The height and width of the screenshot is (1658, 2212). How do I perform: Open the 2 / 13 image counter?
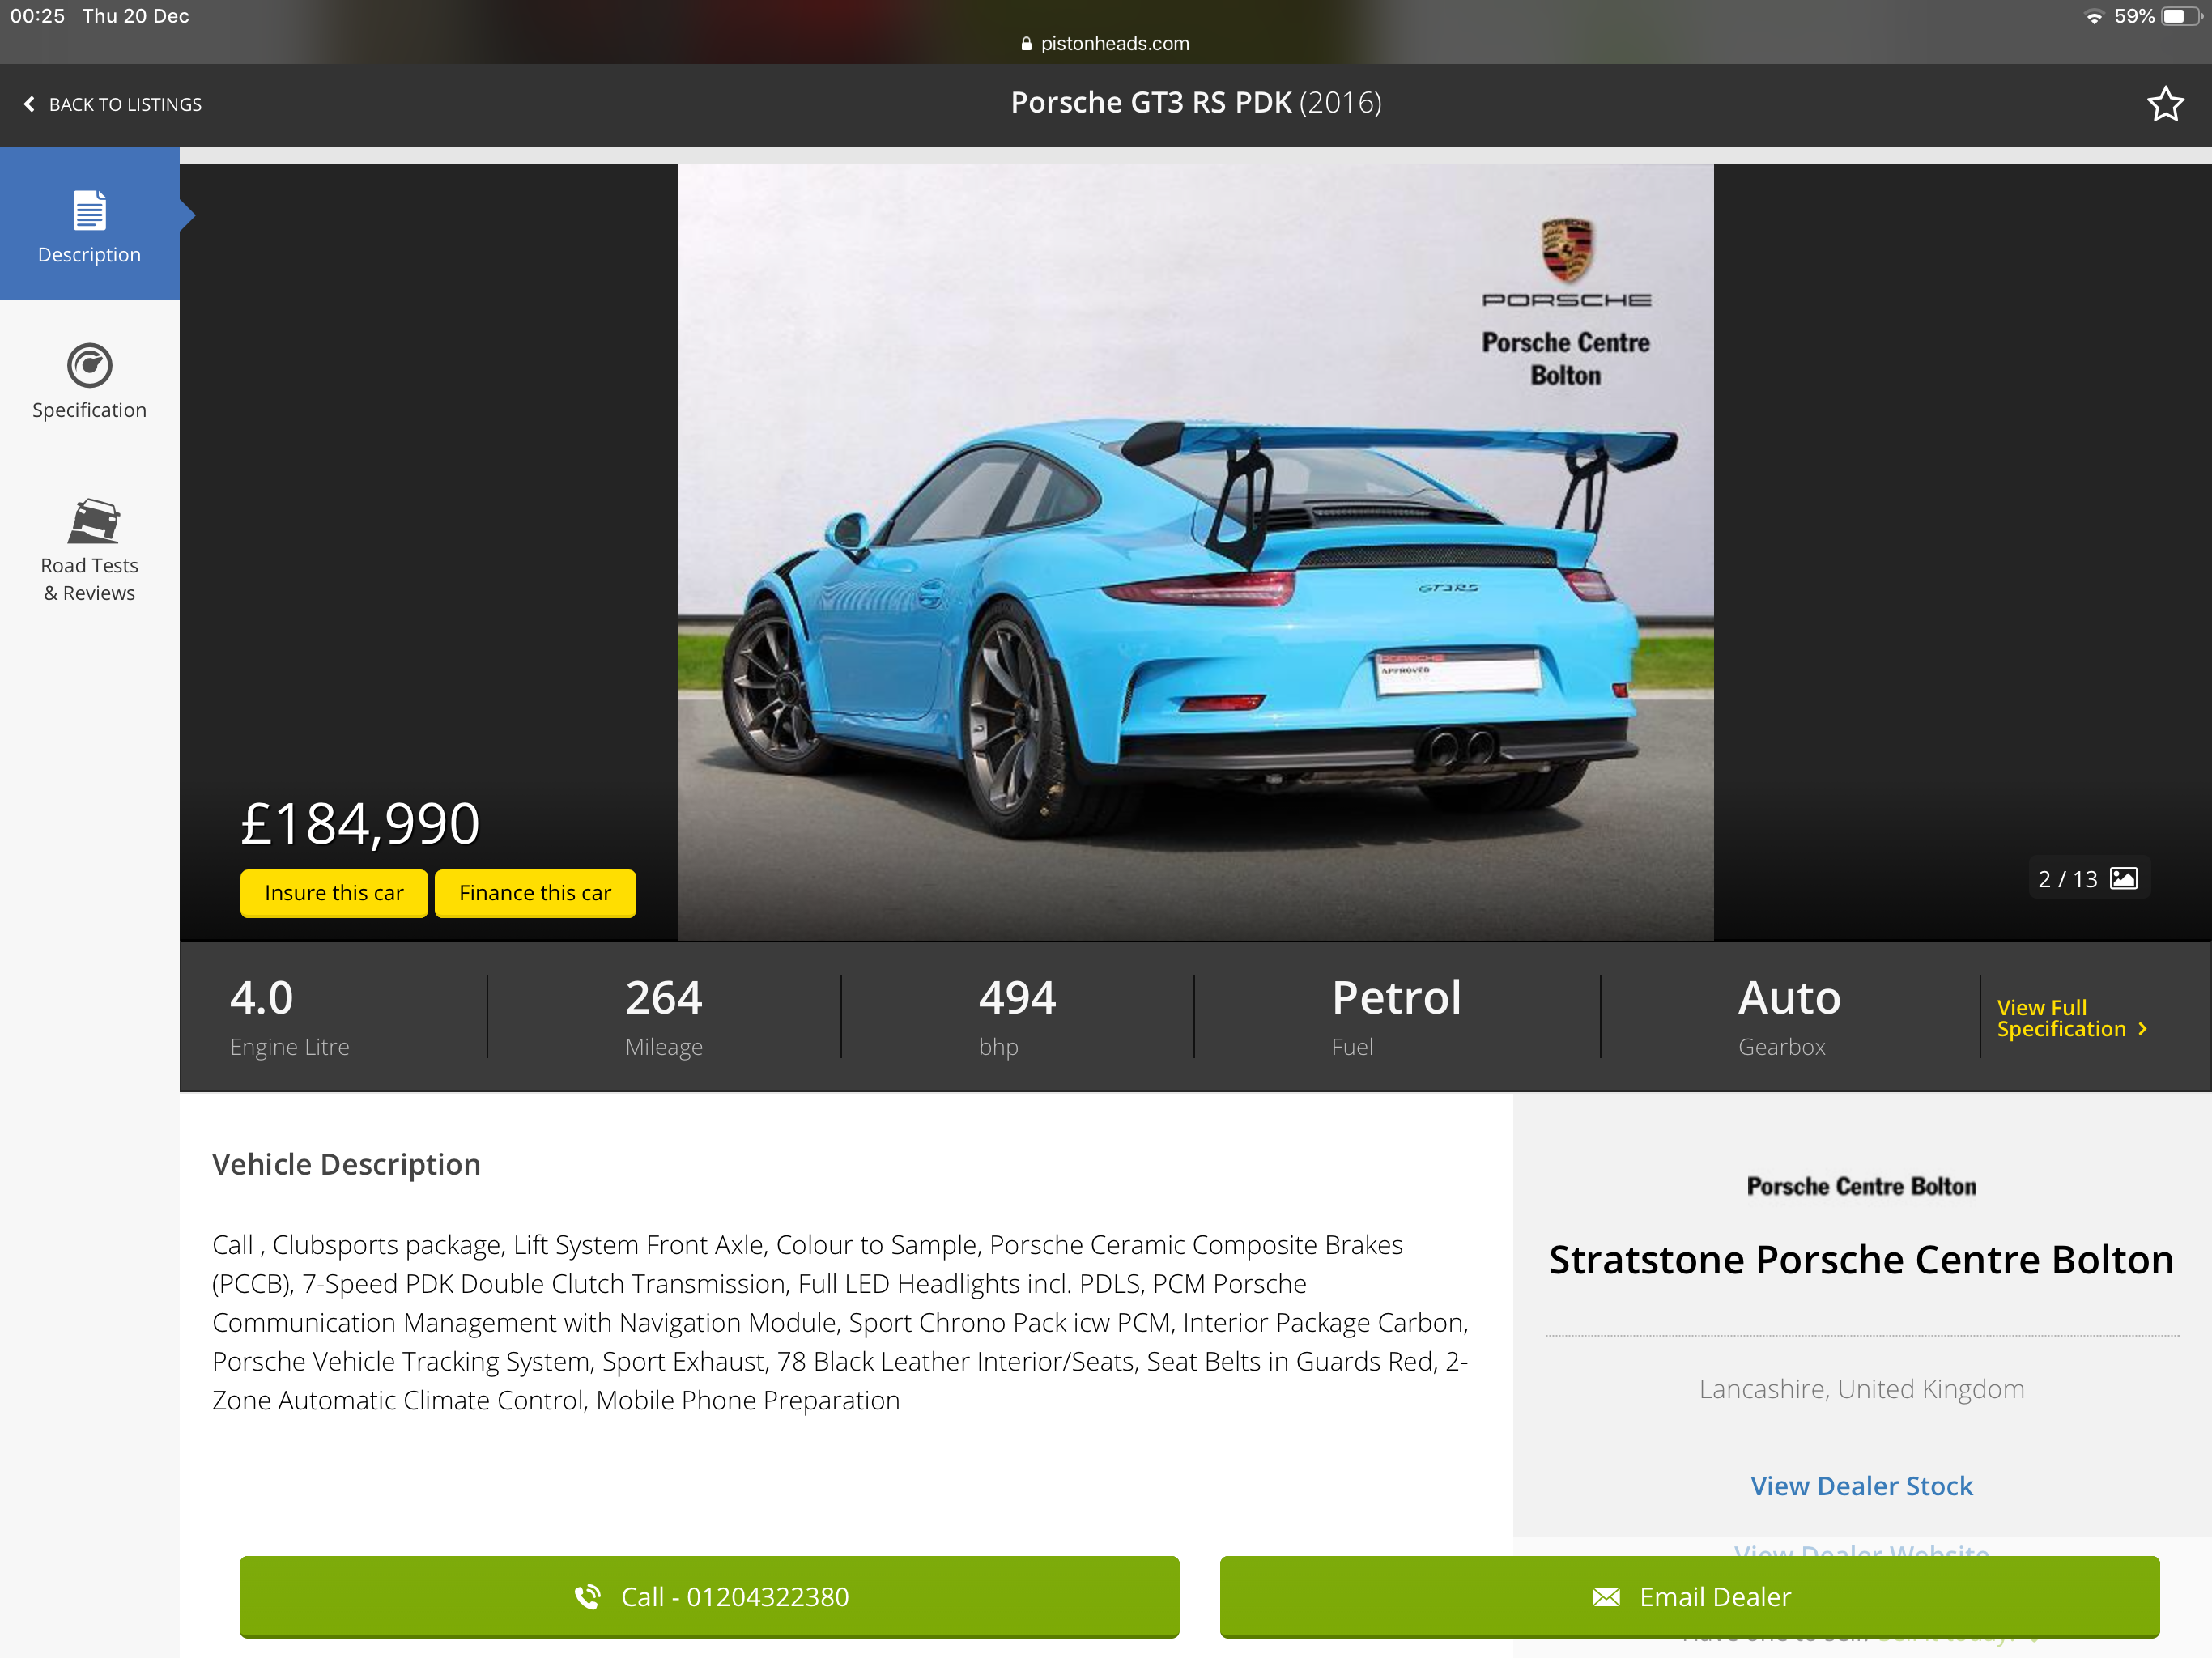pos(2067,879)
